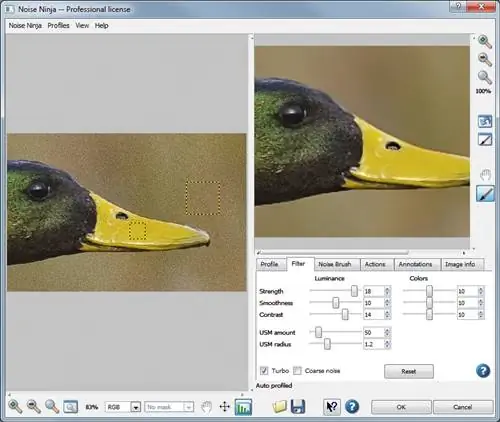Click the save floppy disk icon
This screenshot has width=500, height=422.
point(298,407)
